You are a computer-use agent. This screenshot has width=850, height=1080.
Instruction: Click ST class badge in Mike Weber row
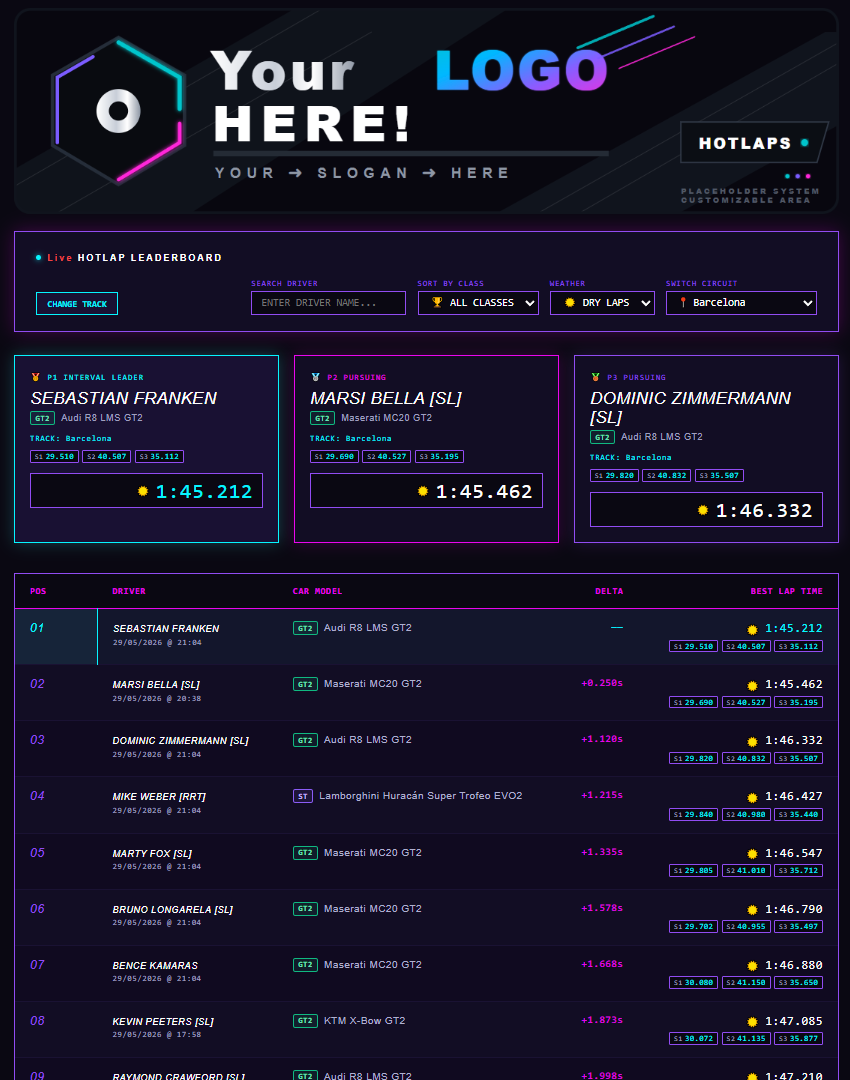[303, 796]
